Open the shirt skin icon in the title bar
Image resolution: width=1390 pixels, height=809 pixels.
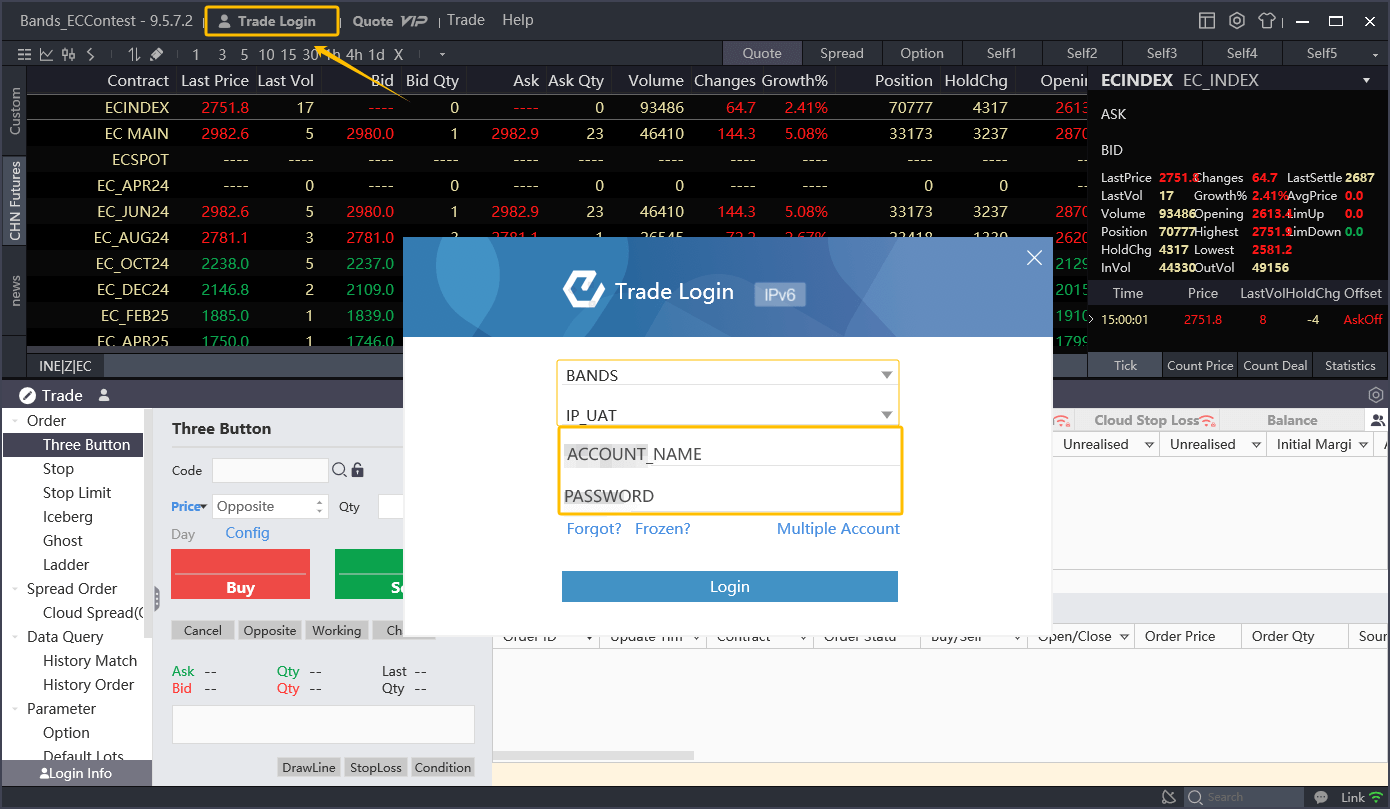pos(1267,20)
